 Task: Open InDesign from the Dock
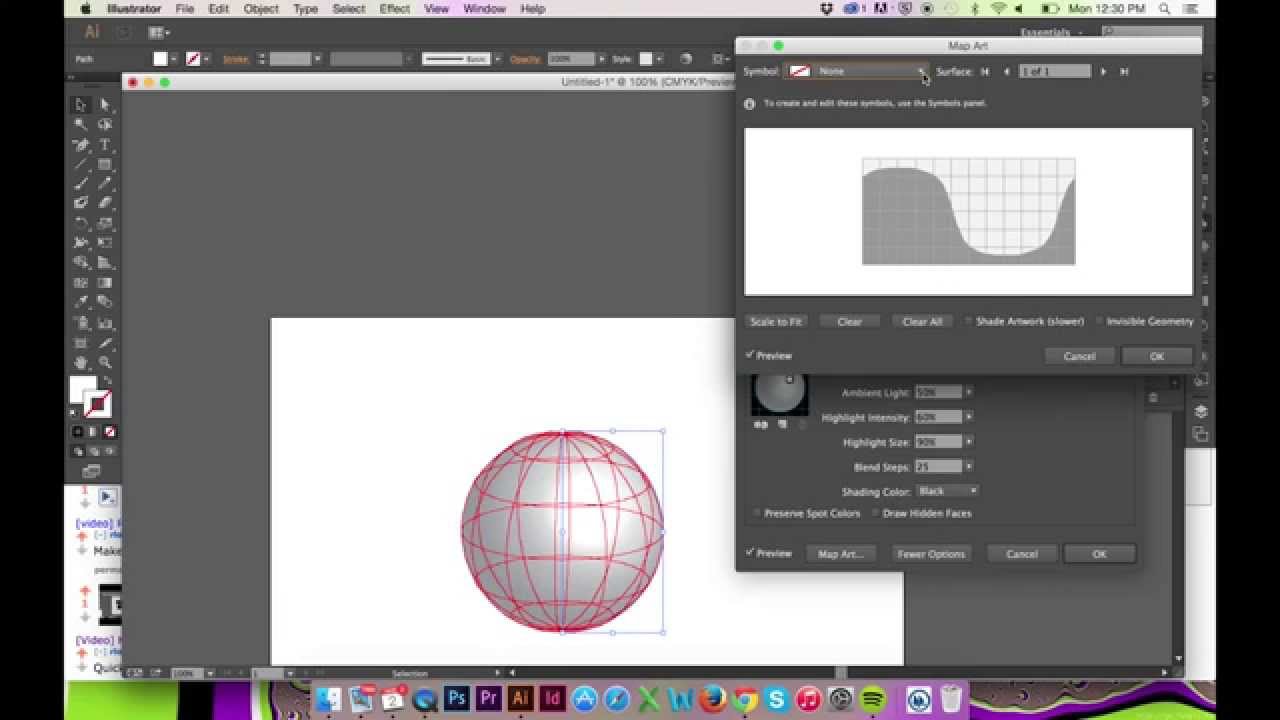coord(552,699)
